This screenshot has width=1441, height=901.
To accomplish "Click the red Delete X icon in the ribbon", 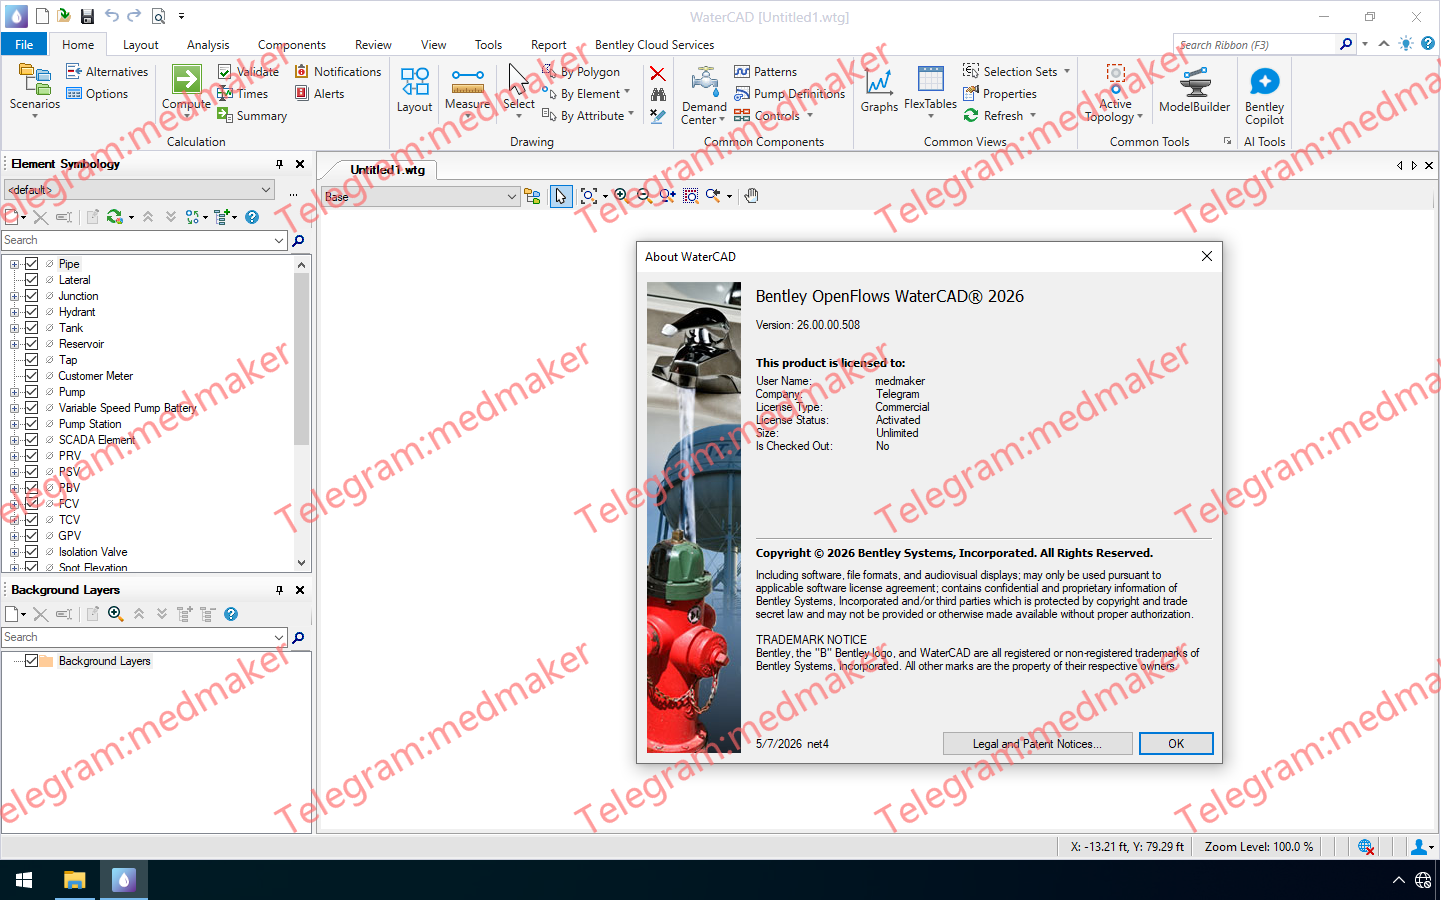I will point(657,74).
